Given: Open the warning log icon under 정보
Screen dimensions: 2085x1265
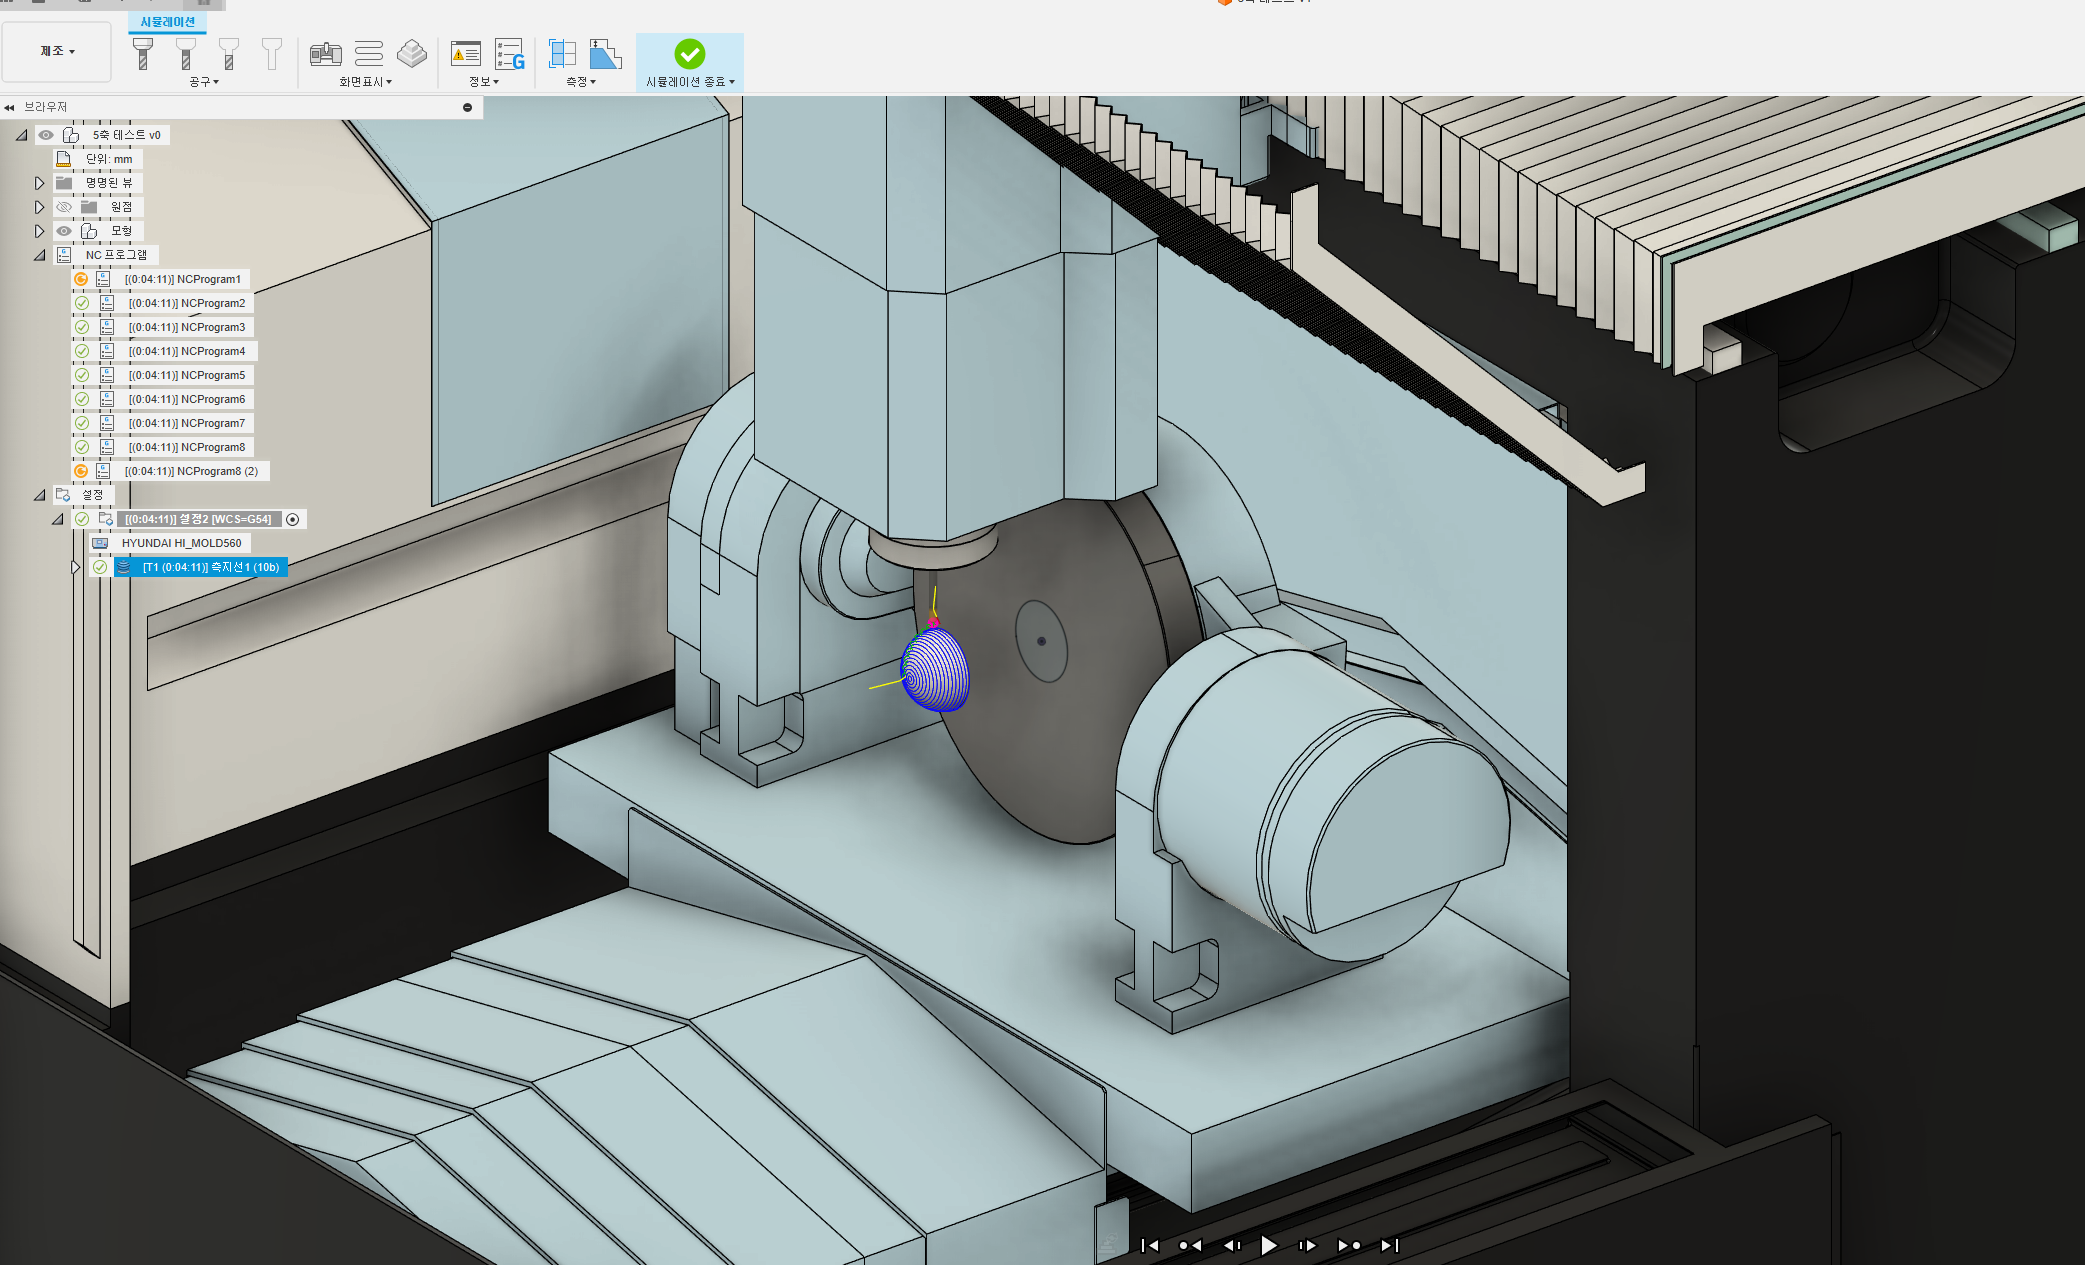Looking at the screenshot, I should pos(465,54).
